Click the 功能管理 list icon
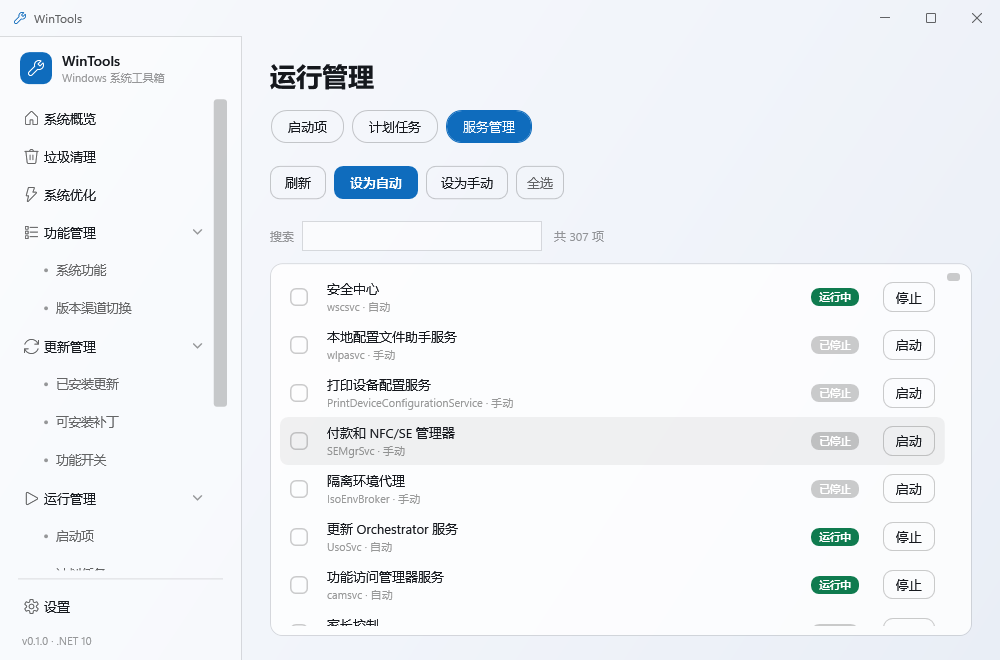 pyautogui.click(x=31, y=233)
